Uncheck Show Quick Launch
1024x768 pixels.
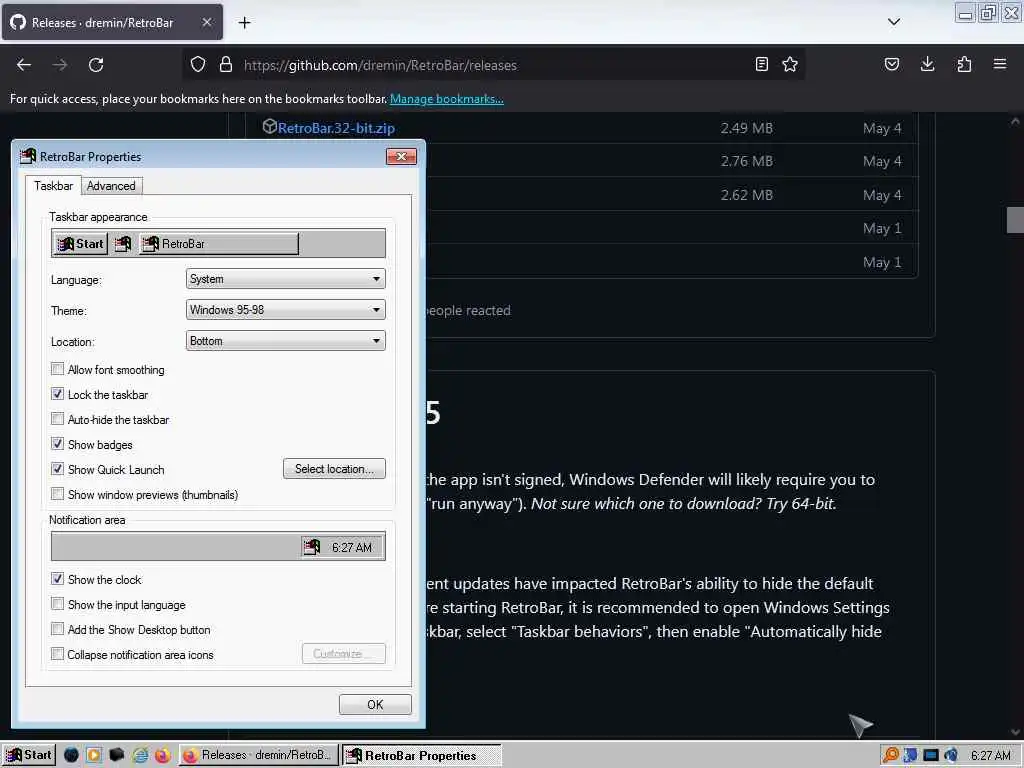click(x=57, y=469)
